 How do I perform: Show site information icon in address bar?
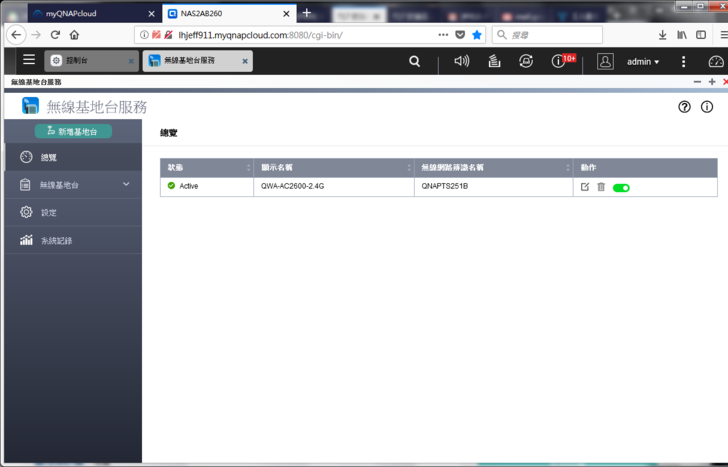(x=144, y=35)
